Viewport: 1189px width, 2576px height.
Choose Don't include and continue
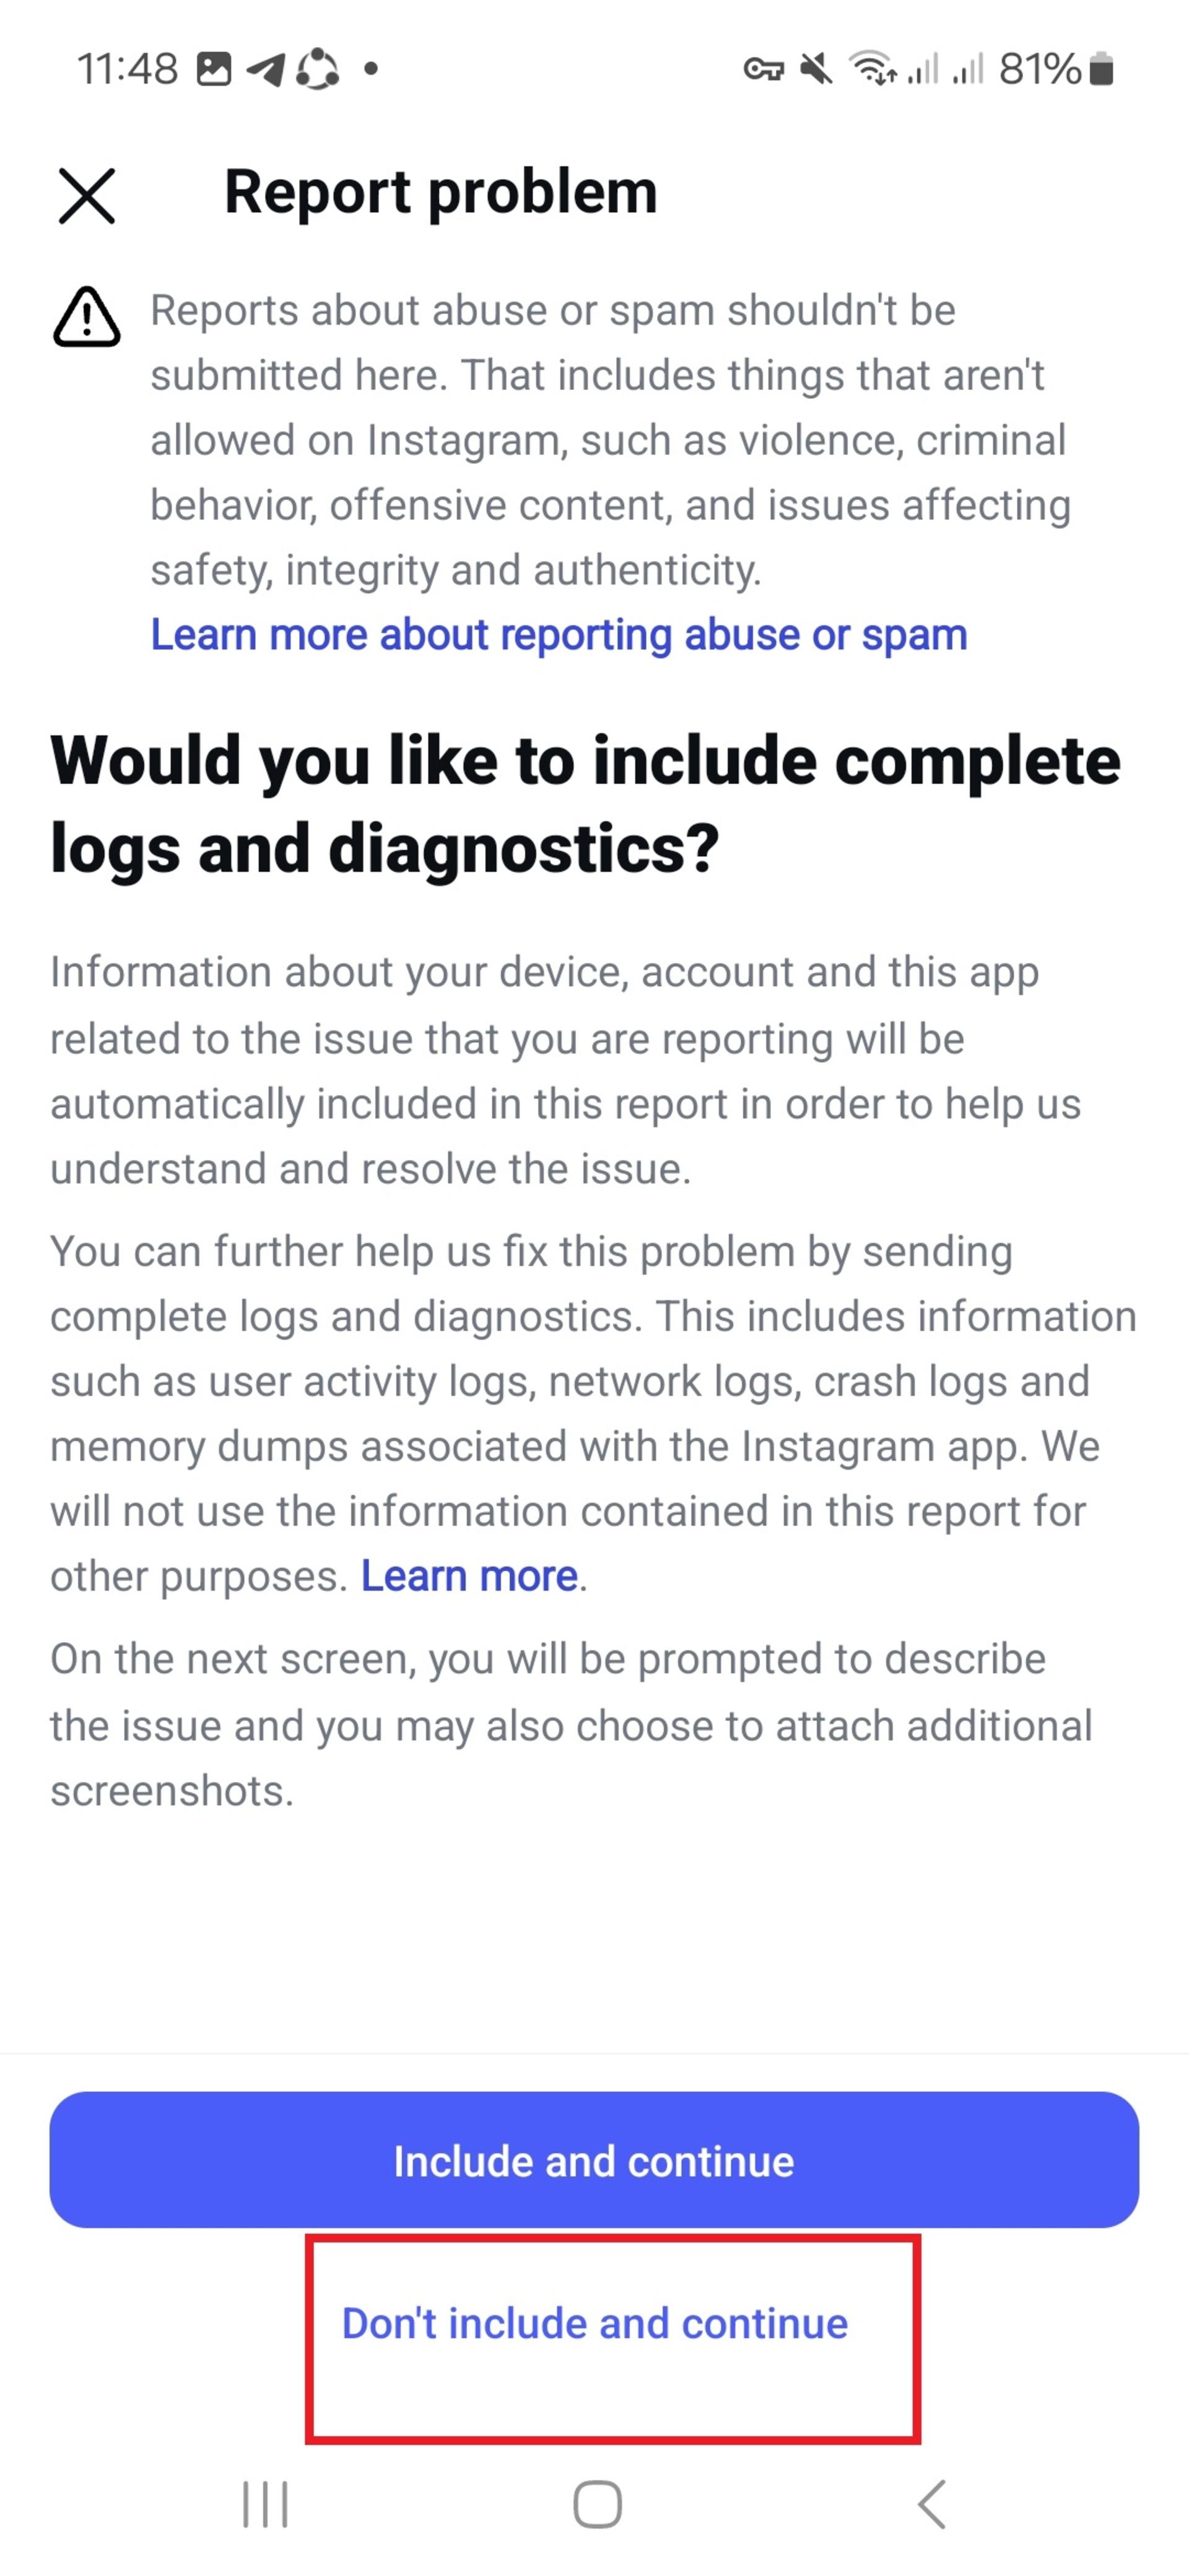click(x=595, y=2323)
